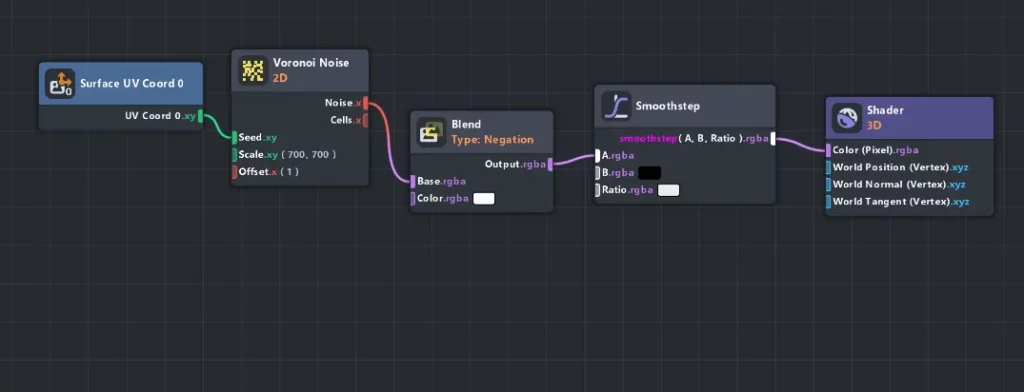Click the World Normal (Vertex).xyz input port

[x=829, y=185]
